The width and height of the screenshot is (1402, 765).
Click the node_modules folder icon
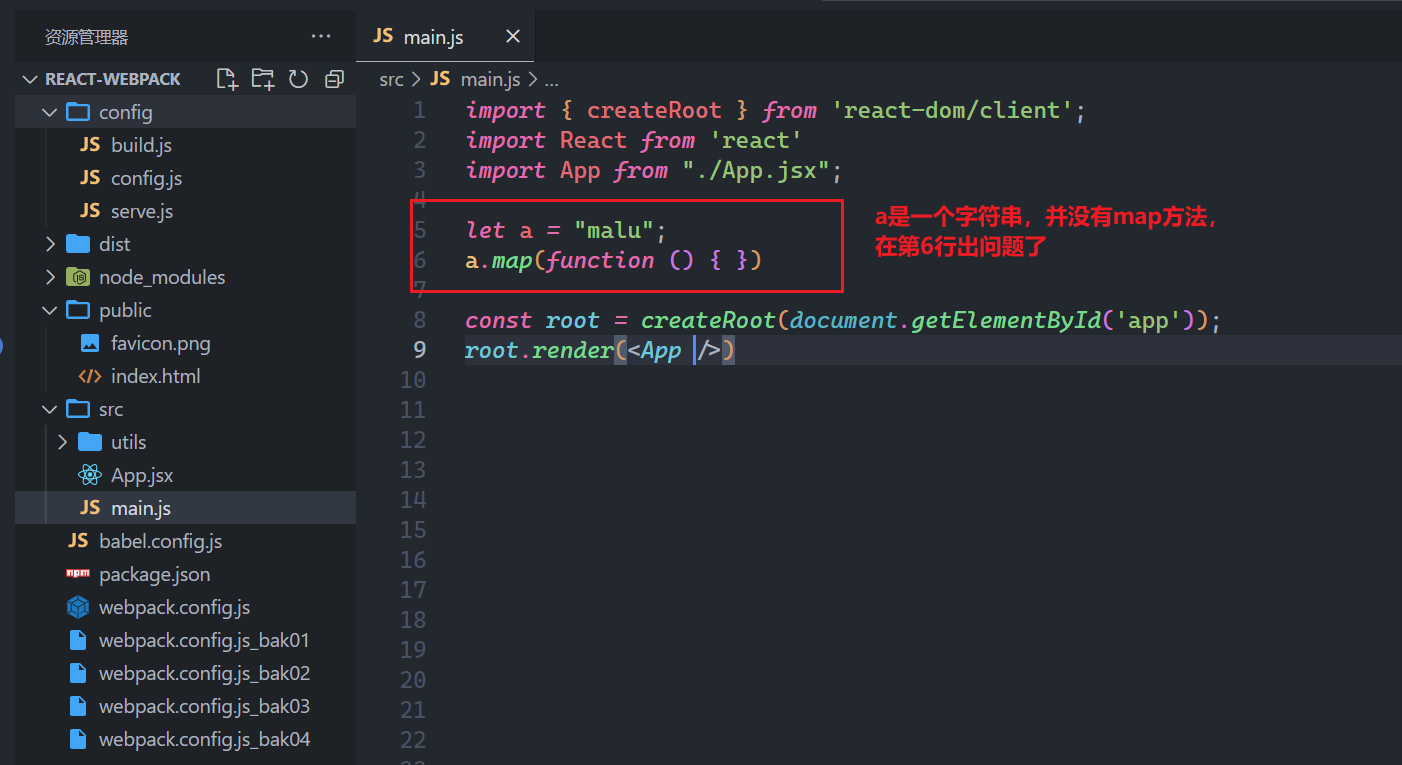(78, 277)
